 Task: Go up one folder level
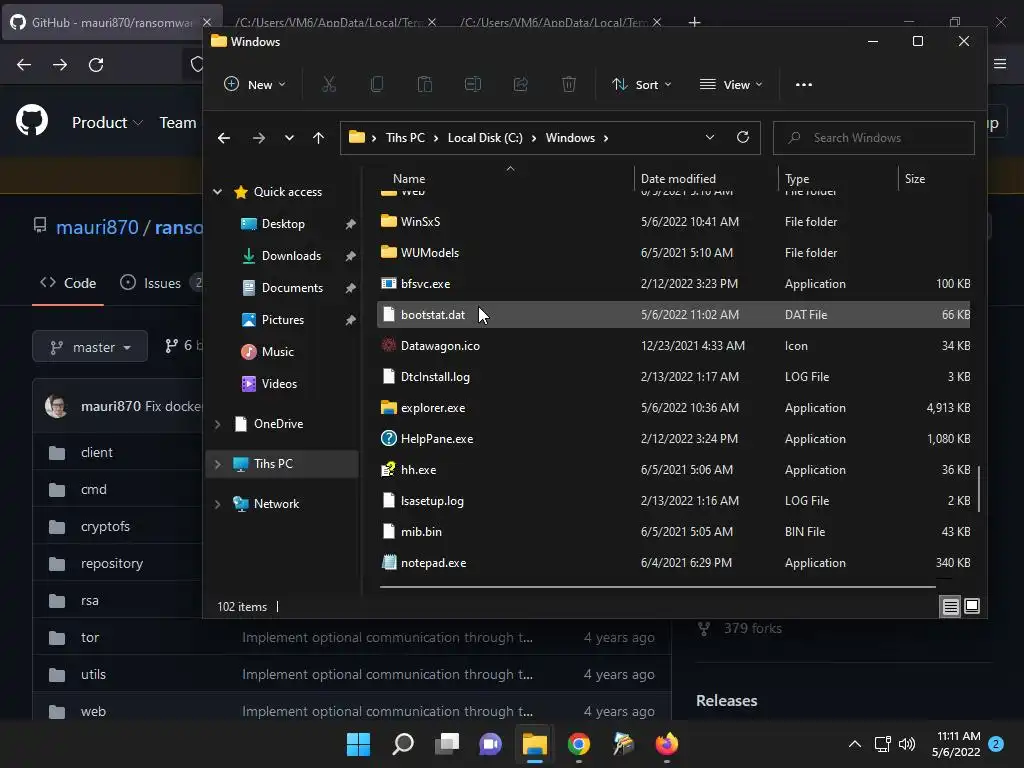[x=318, y=138]
